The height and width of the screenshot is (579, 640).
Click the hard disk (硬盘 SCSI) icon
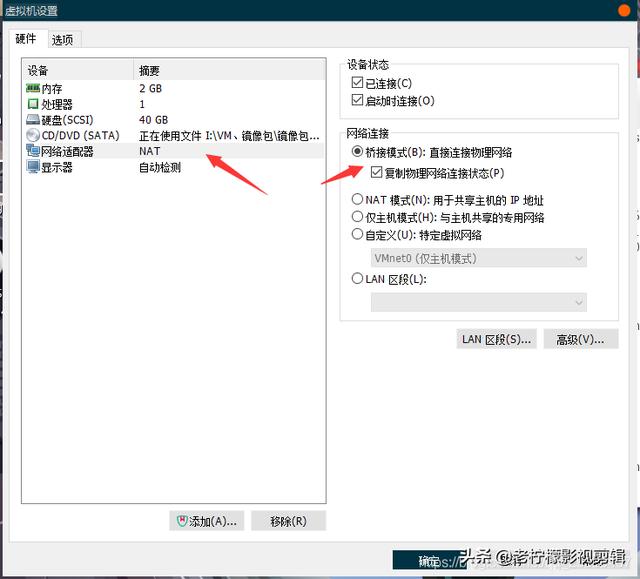coord(33,120)
